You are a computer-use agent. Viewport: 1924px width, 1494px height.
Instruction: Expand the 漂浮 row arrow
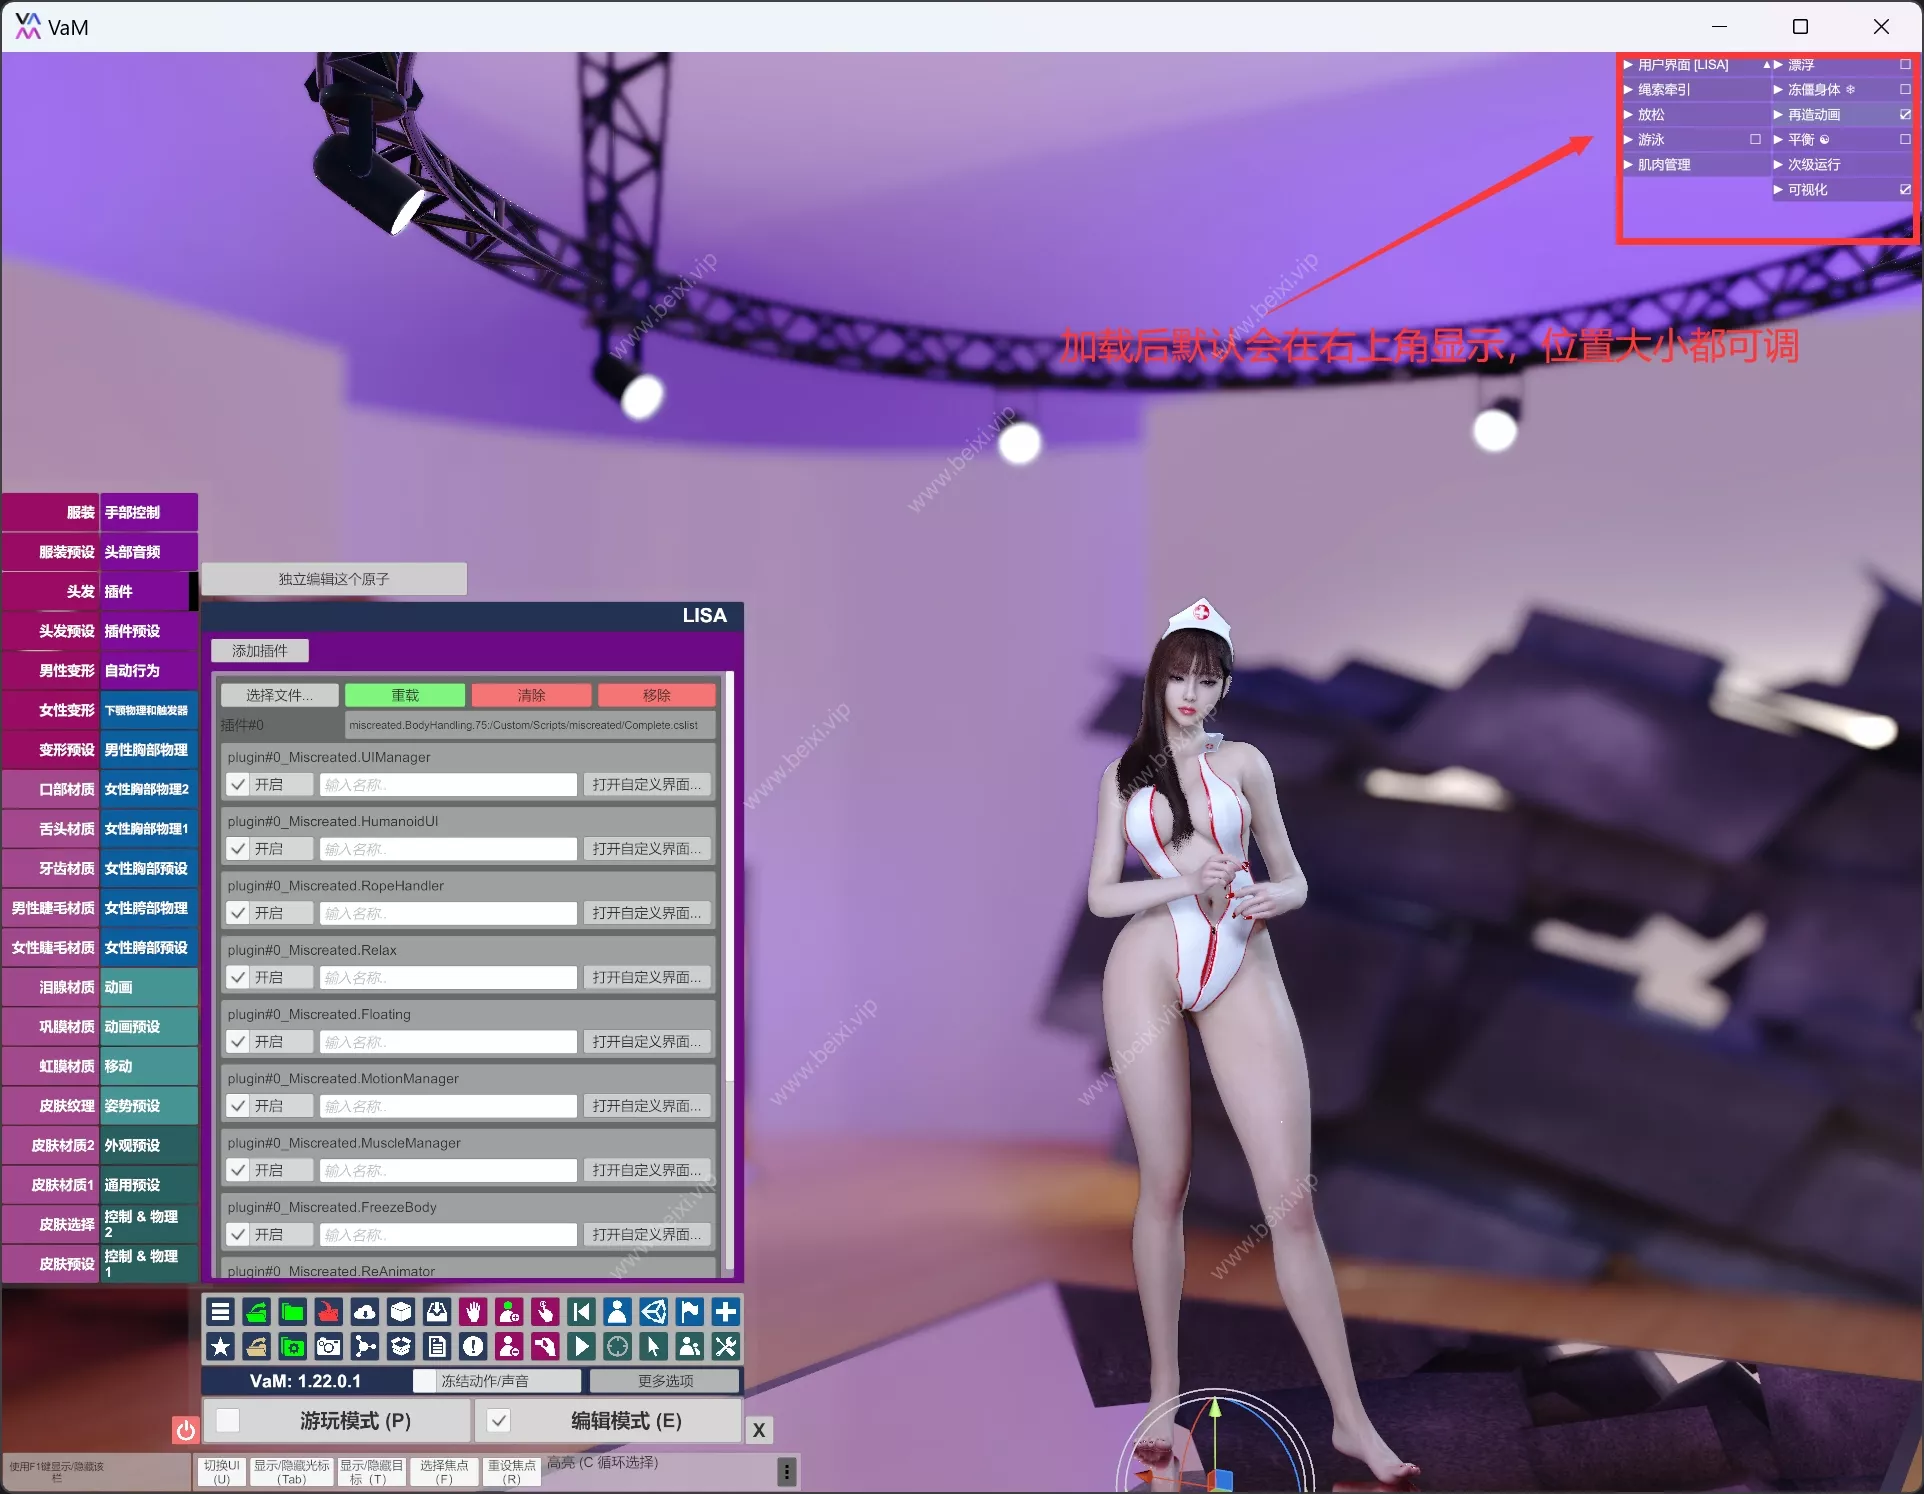[1778, 64]
